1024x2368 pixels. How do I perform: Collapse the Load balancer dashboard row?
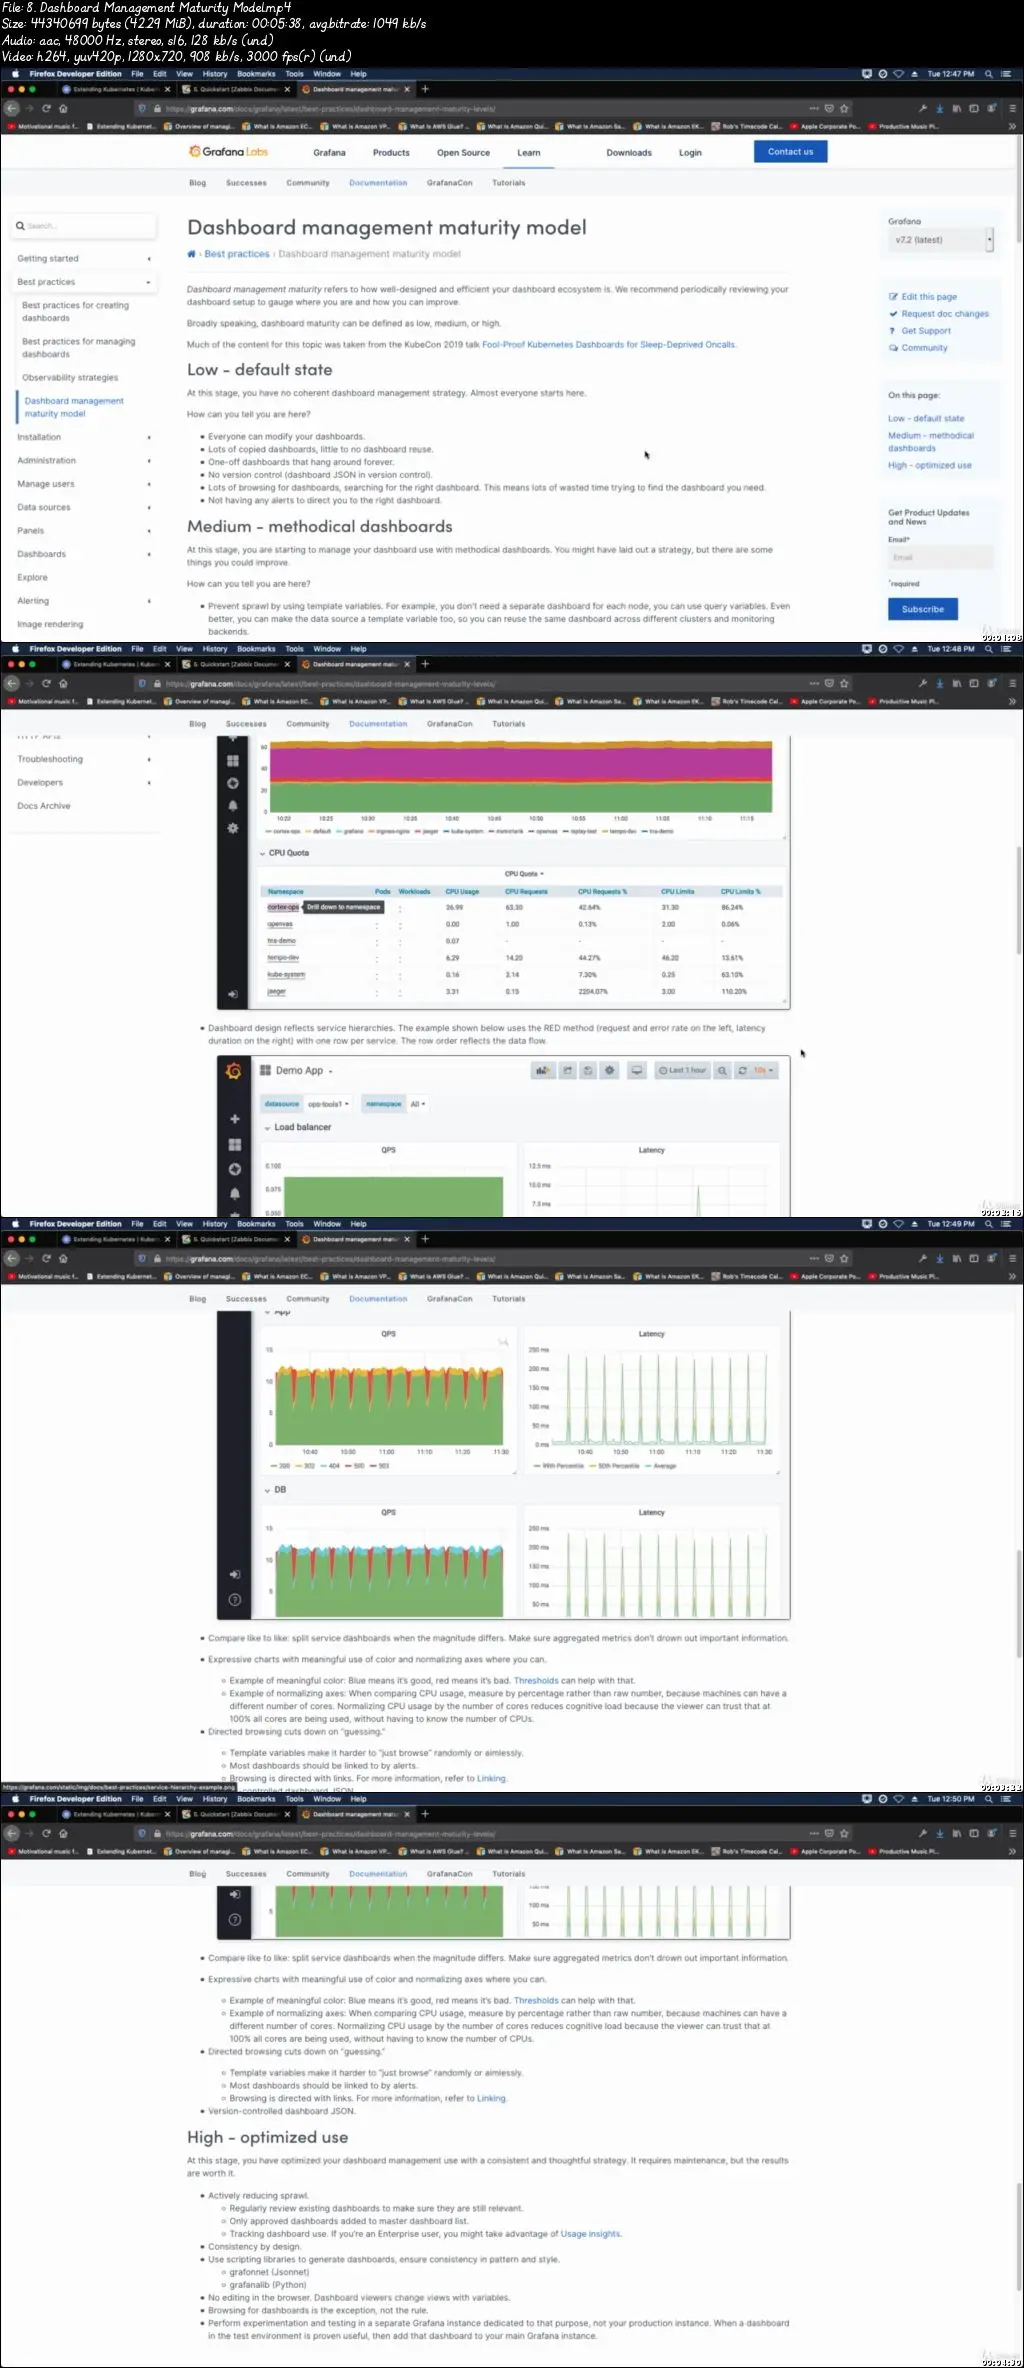coord(297,1127)
